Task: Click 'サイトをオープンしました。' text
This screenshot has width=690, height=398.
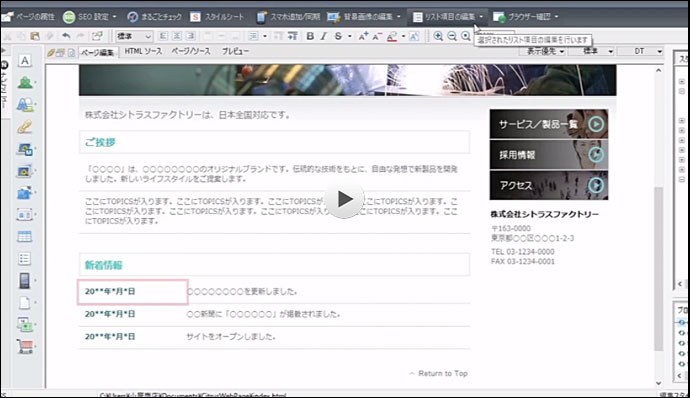Action: click(231, 337)
